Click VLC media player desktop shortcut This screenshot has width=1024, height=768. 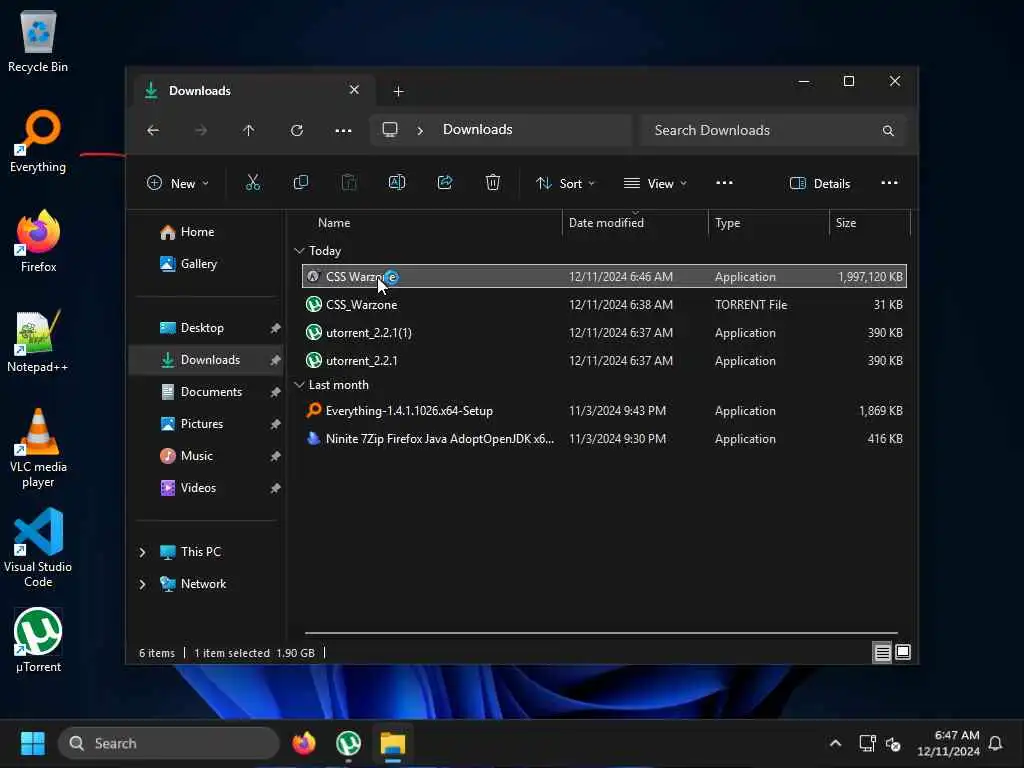[x=38, y=448]
